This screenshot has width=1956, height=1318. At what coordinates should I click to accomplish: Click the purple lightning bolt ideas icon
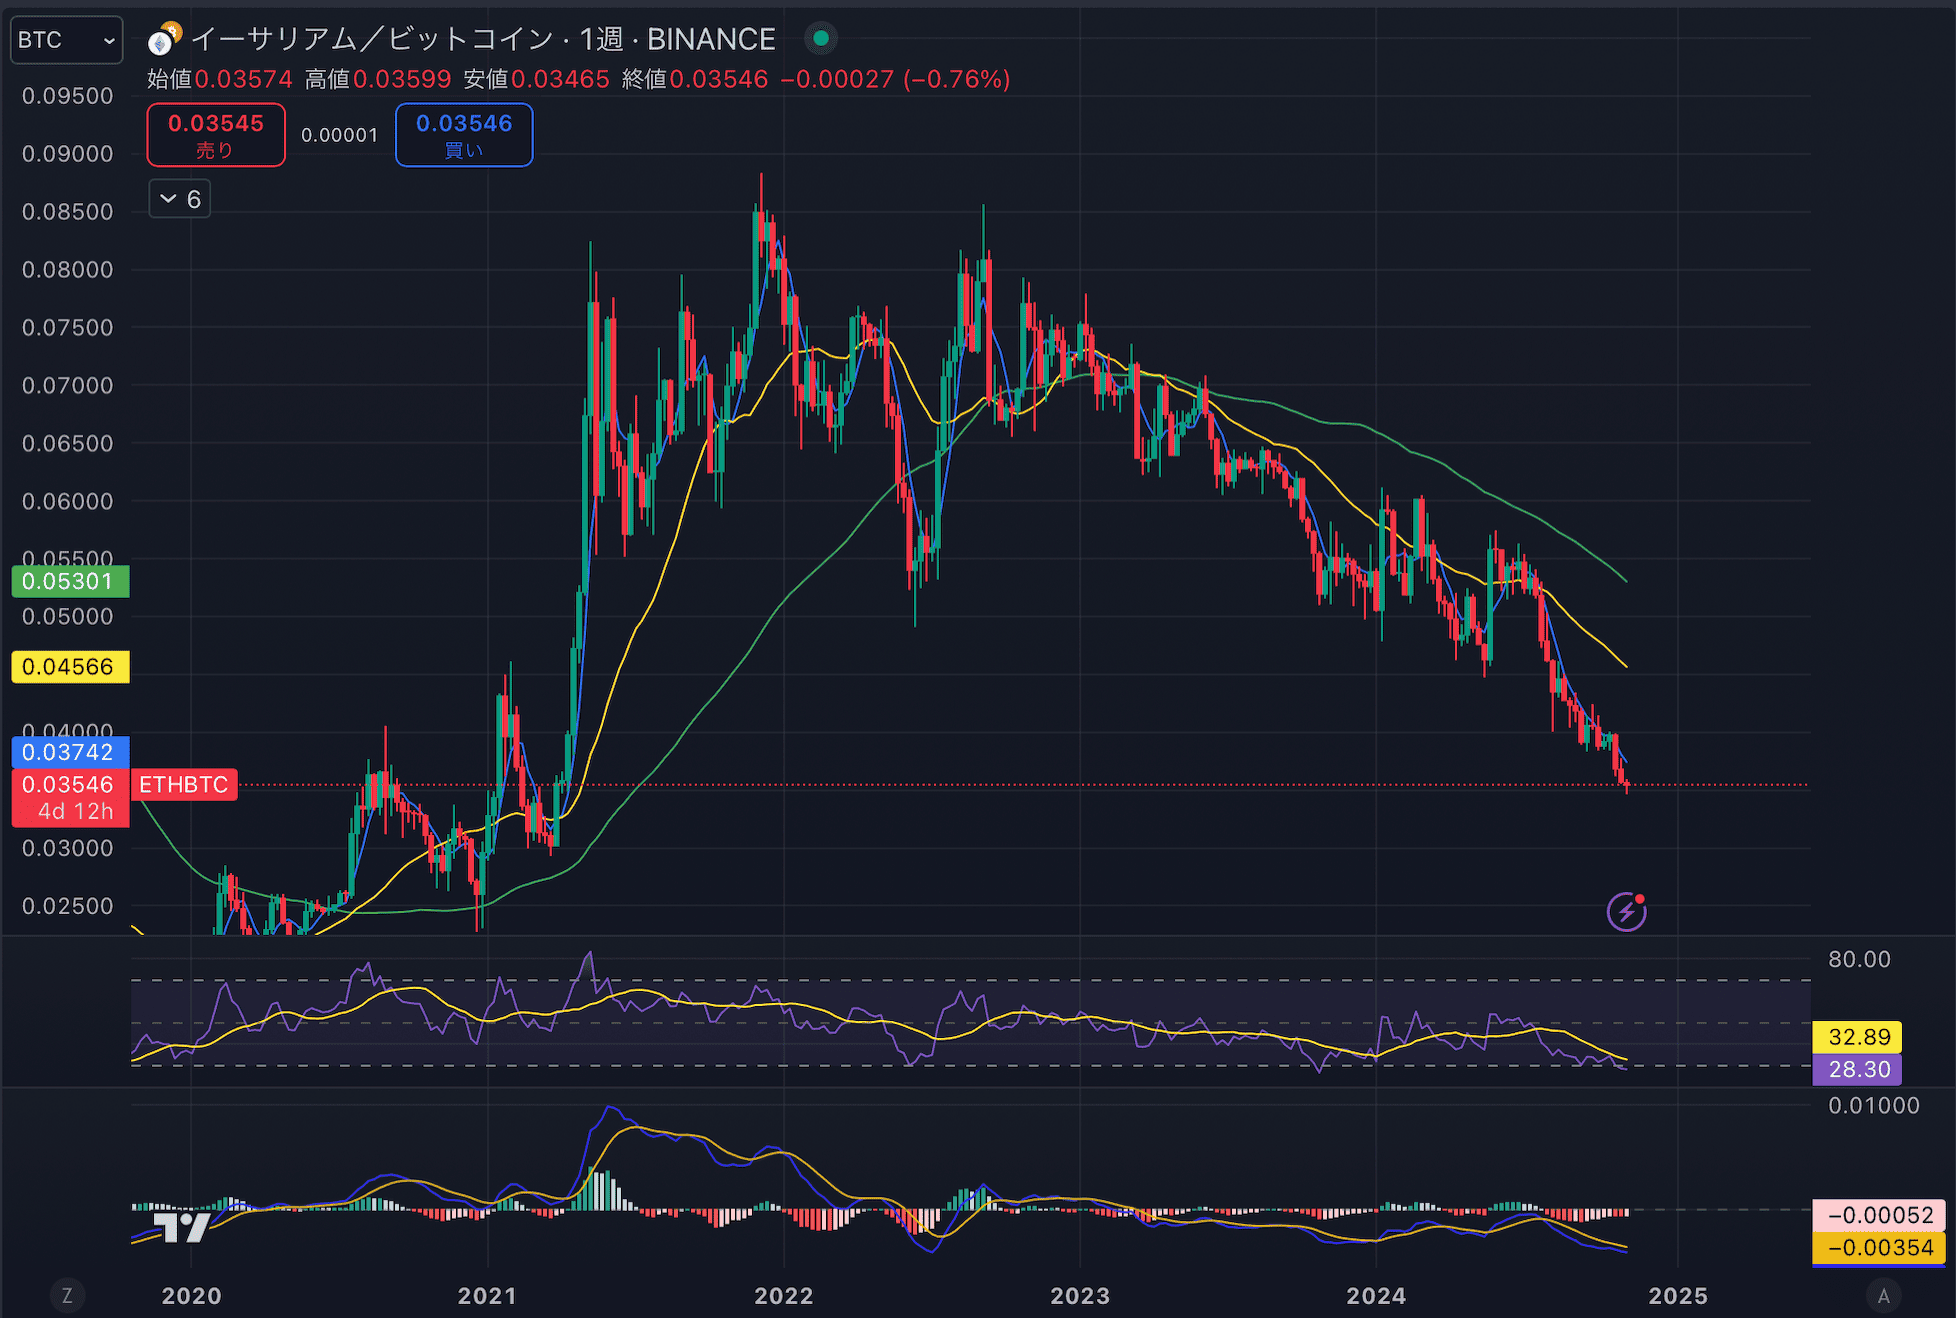(1627, 911)
